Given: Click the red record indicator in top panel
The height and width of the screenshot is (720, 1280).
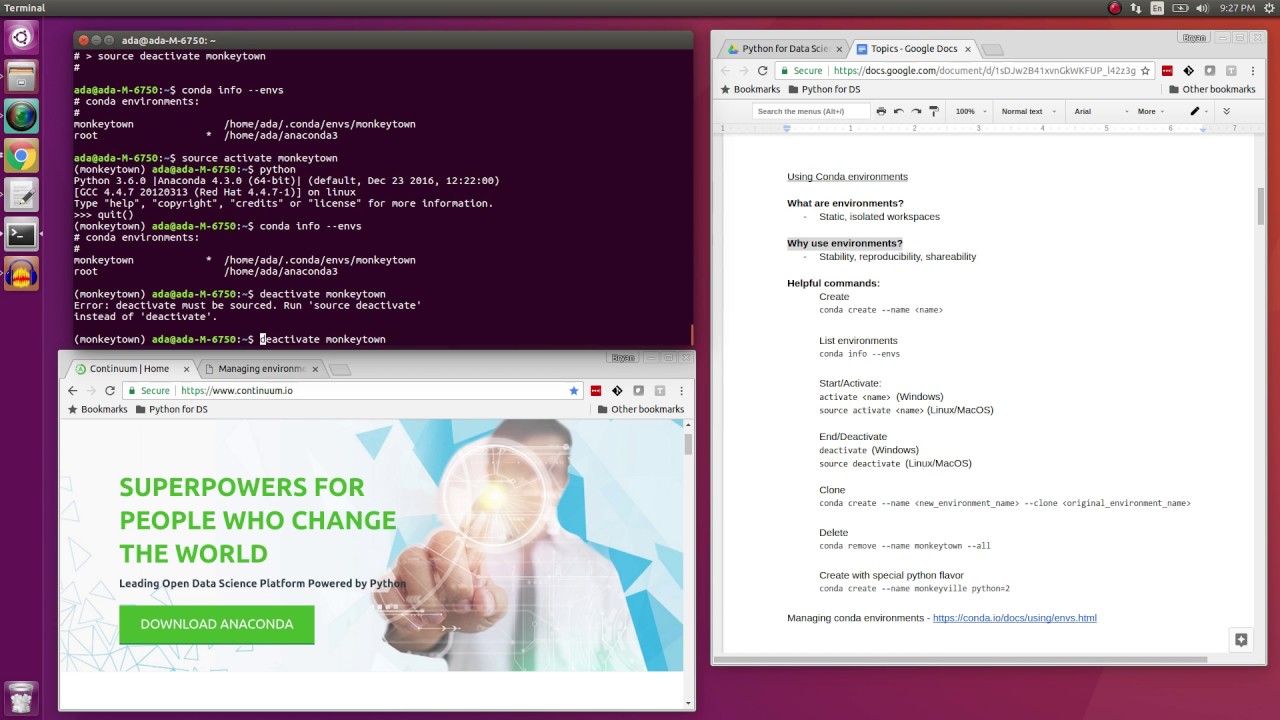Looking at the screenshot, I should [x=1115, y=8].
